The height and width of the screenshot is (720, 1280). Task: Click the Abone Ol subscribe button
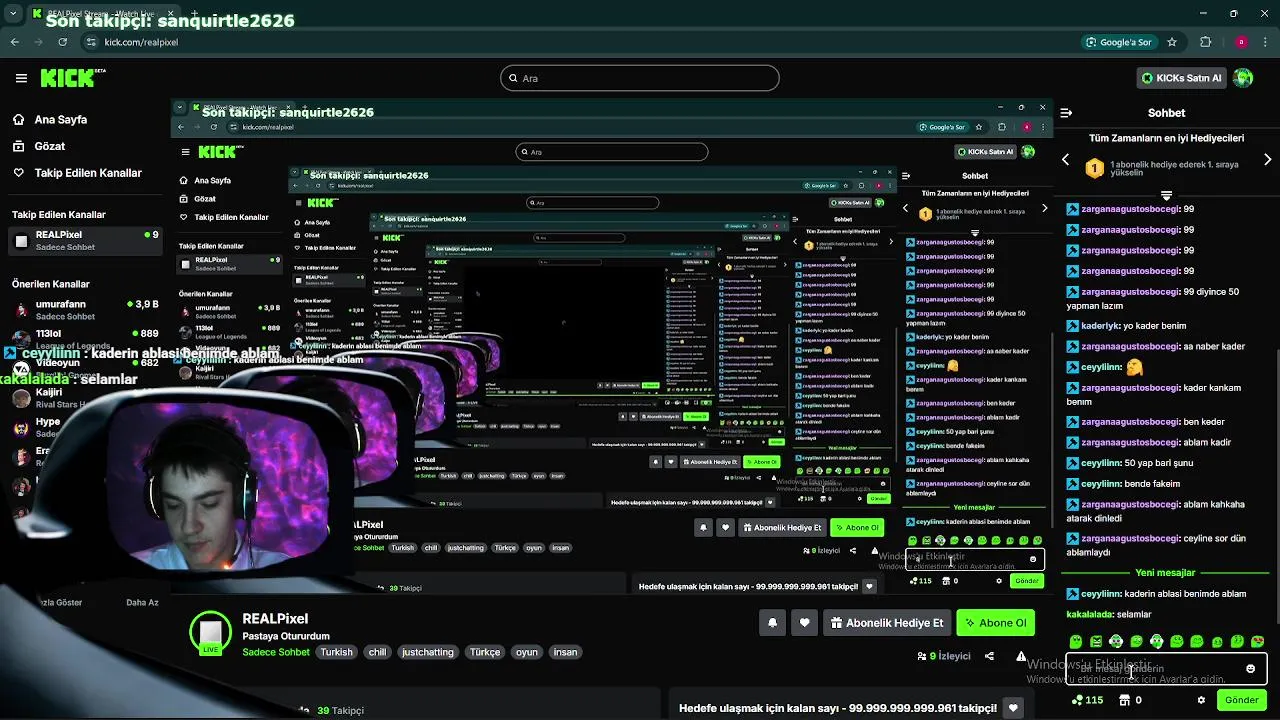click(995, 623)
